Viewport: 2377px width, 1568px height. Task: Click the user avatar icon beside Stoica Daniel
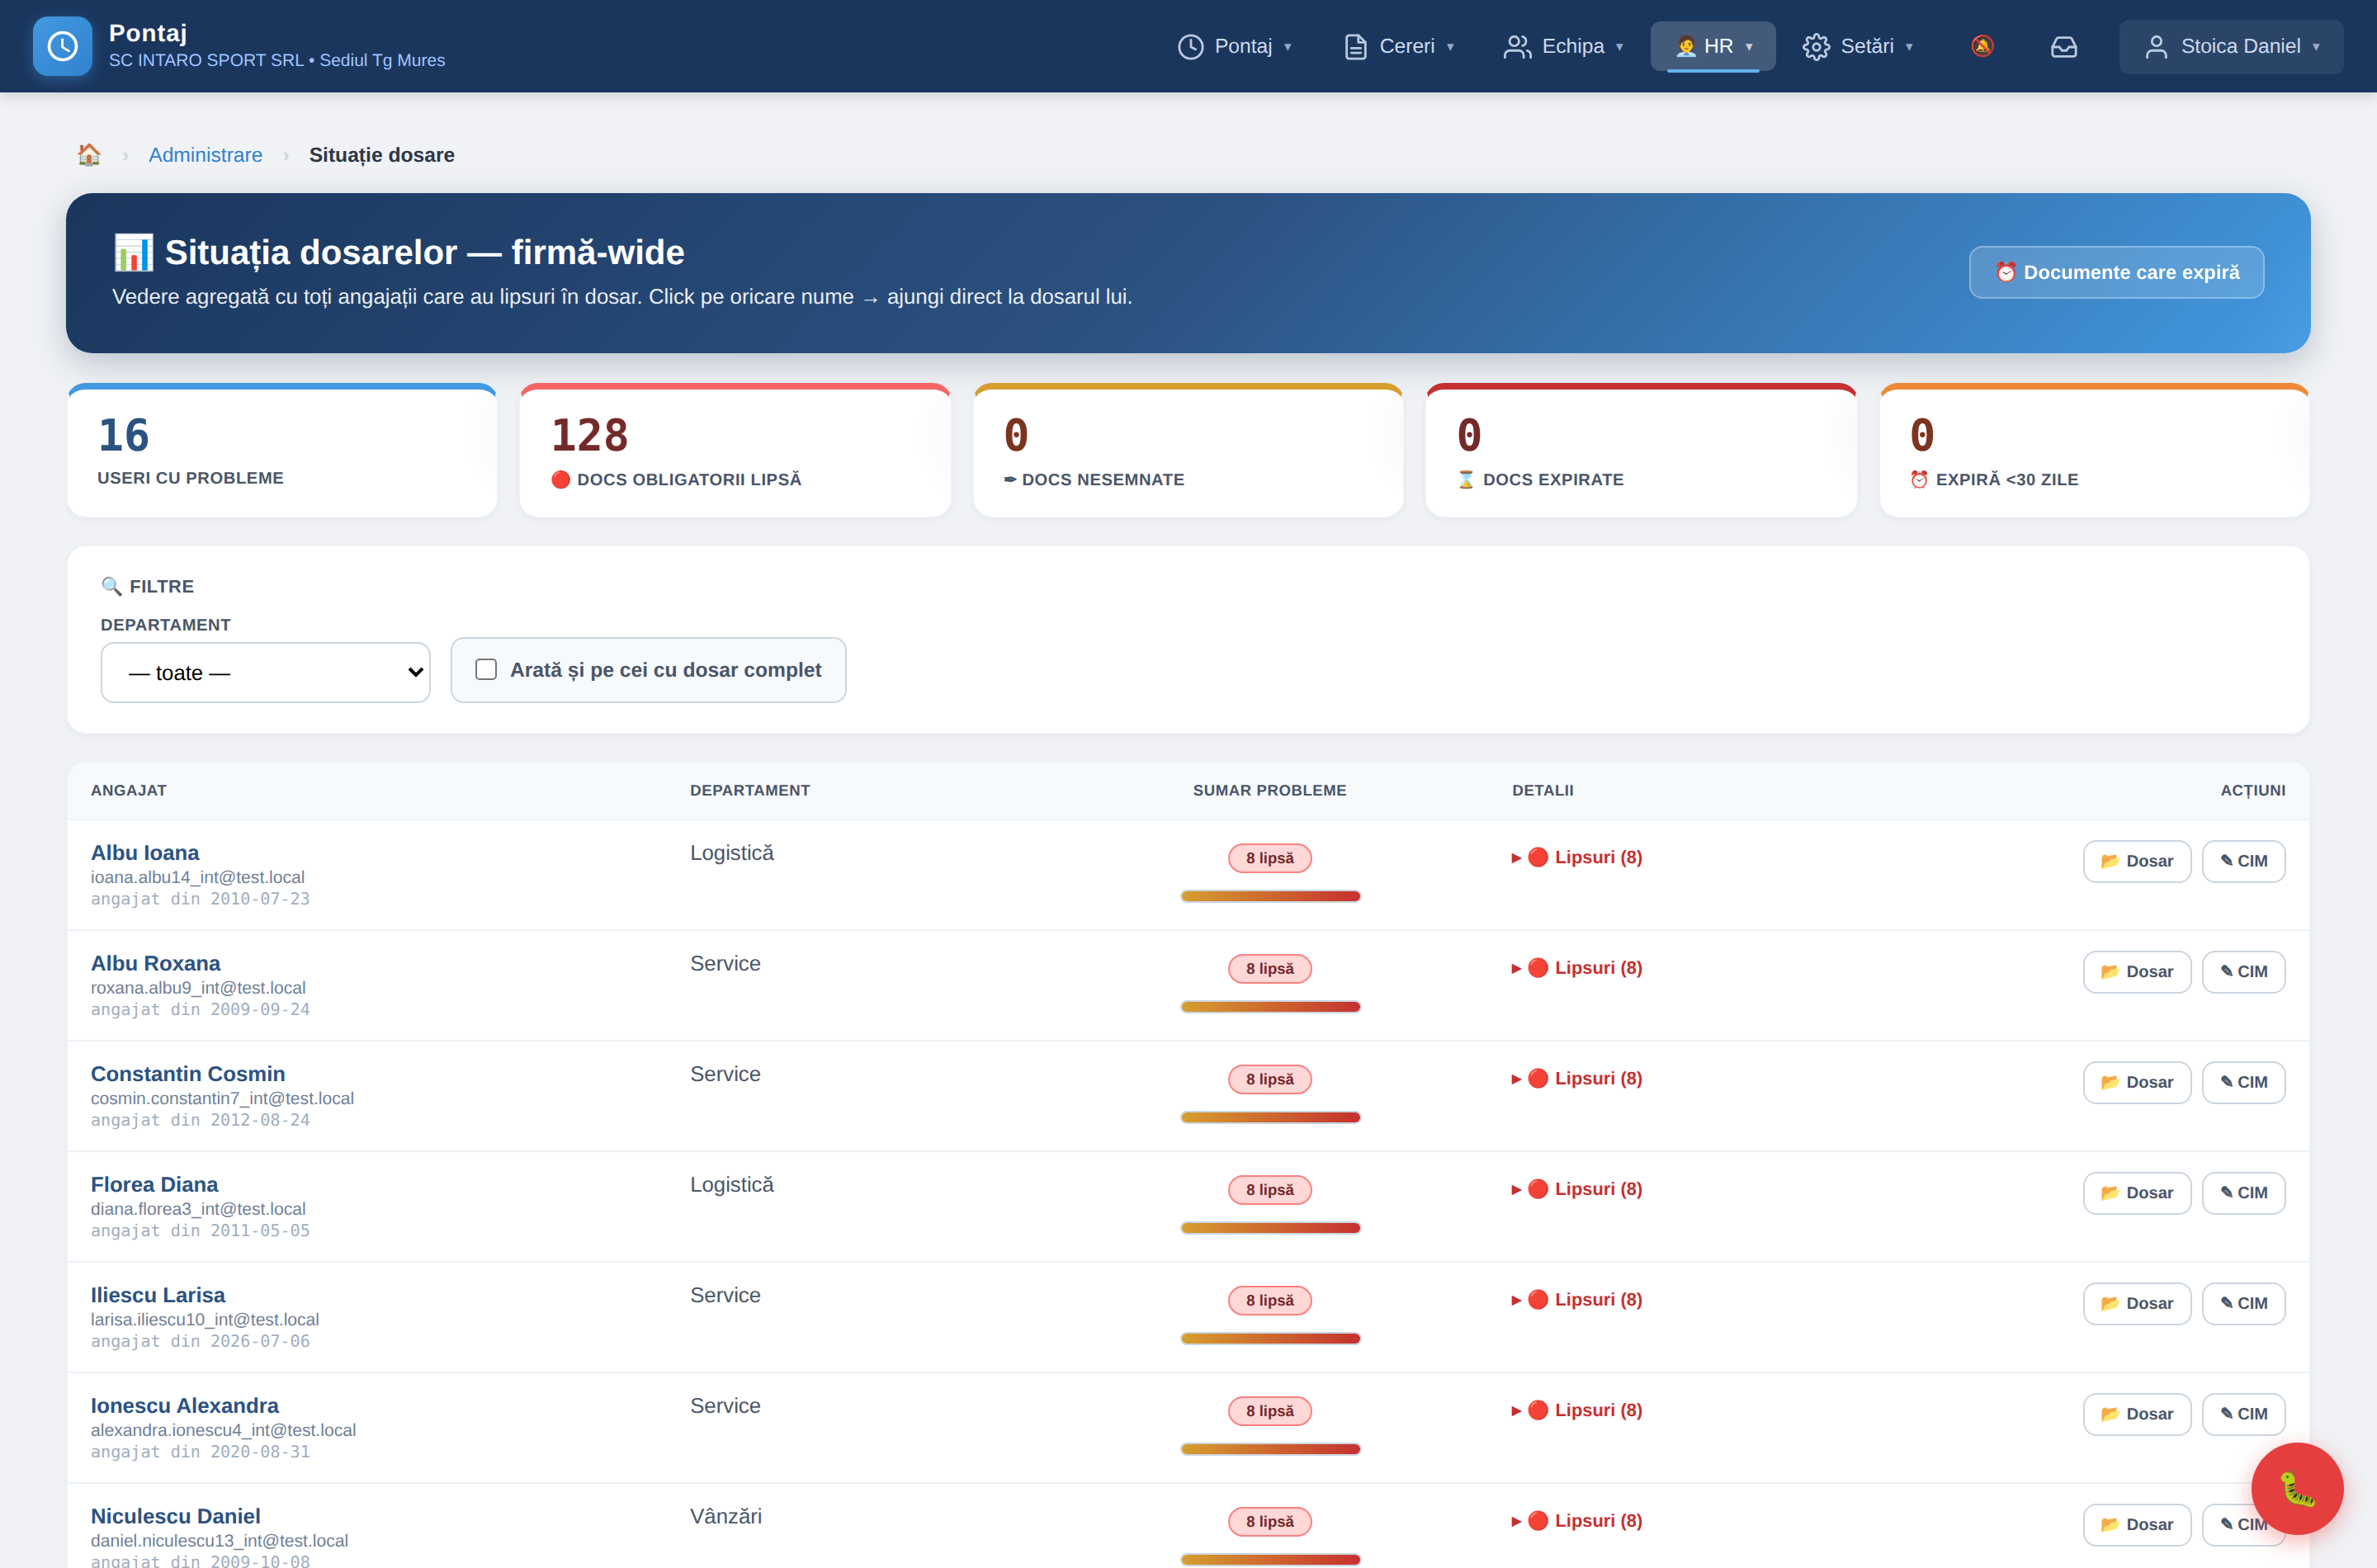tap(2156, 46)
